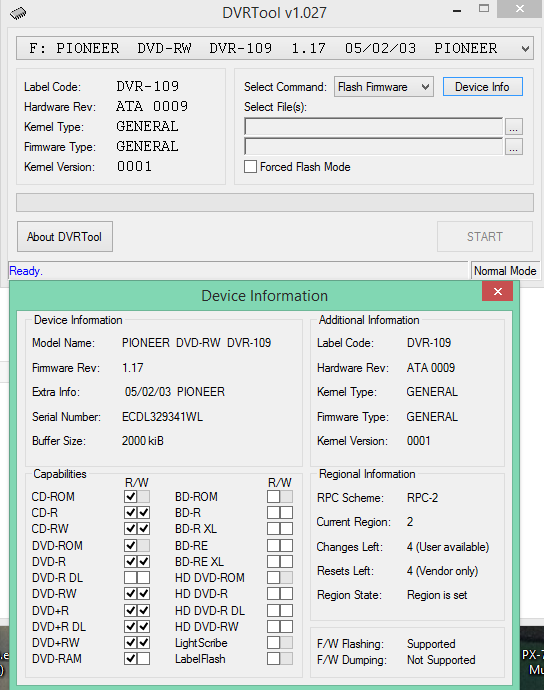Click the START button

coord(485,237)
